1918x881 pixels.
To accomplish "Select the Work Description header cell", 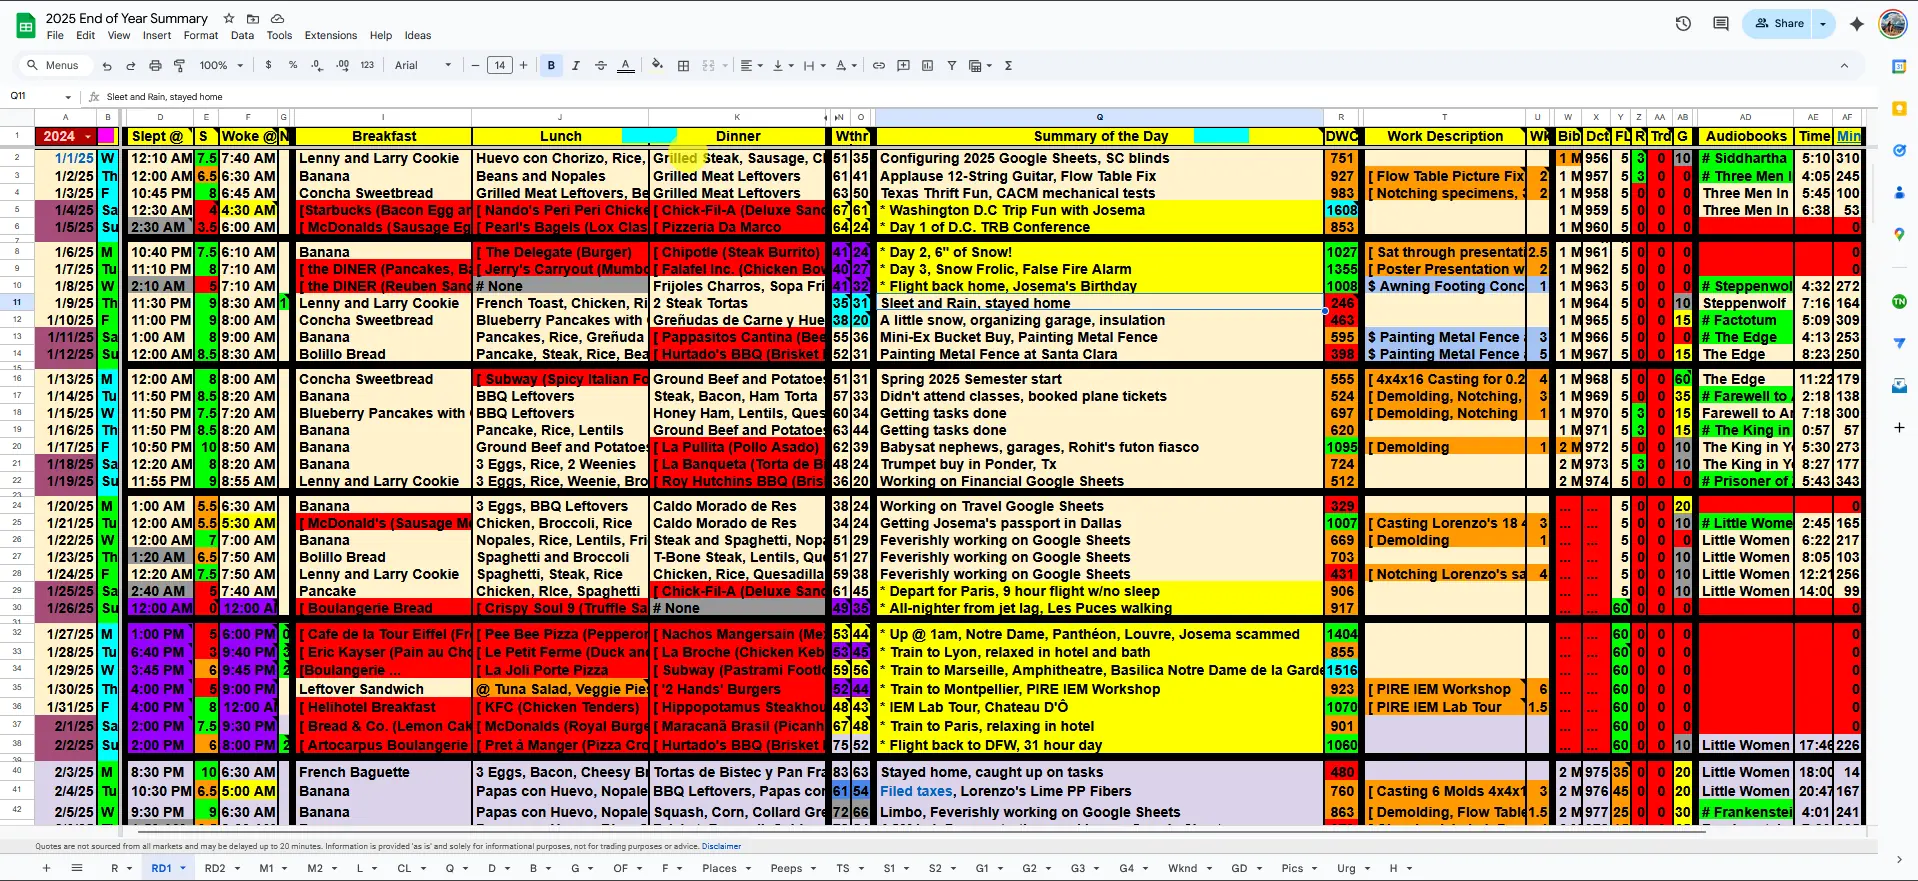I will point(1444,136).
